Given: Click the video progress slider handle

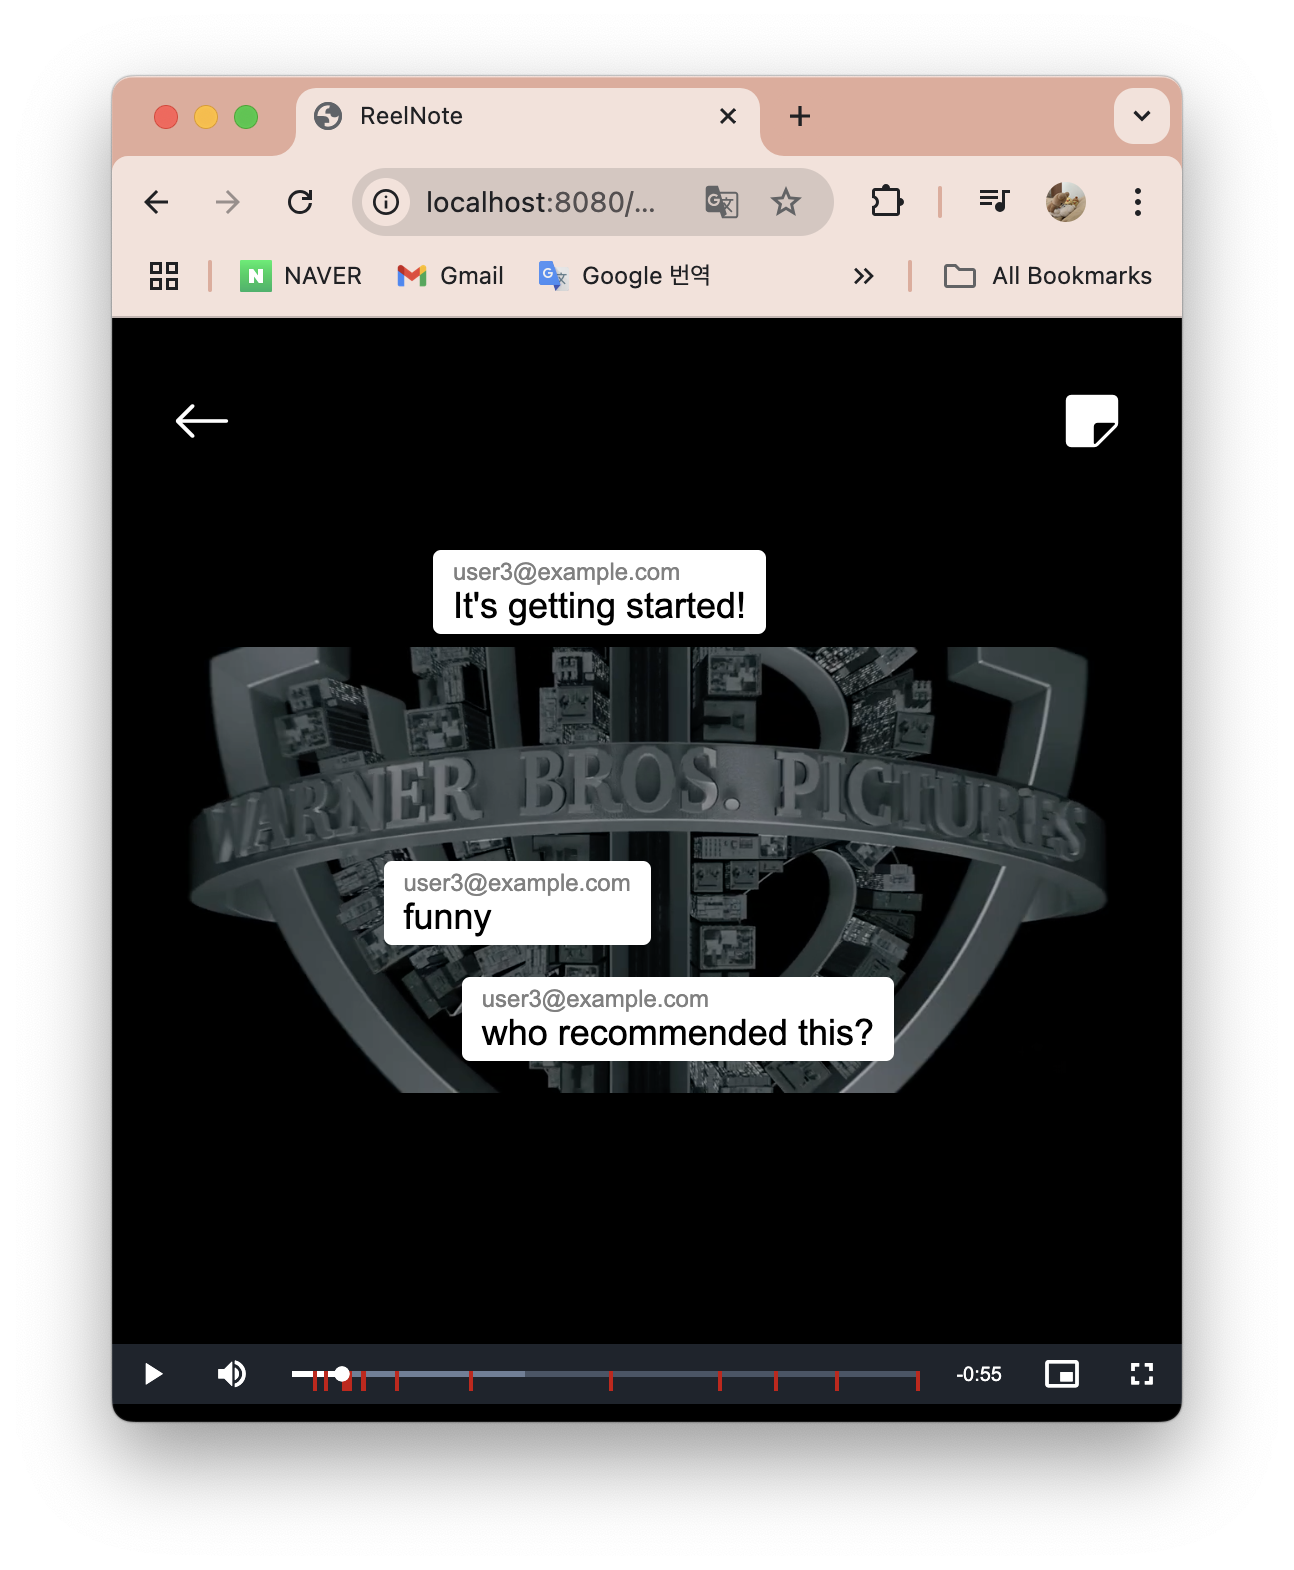Looking at the screenshot, I should pyautogui.click(x=342, y=1374).
